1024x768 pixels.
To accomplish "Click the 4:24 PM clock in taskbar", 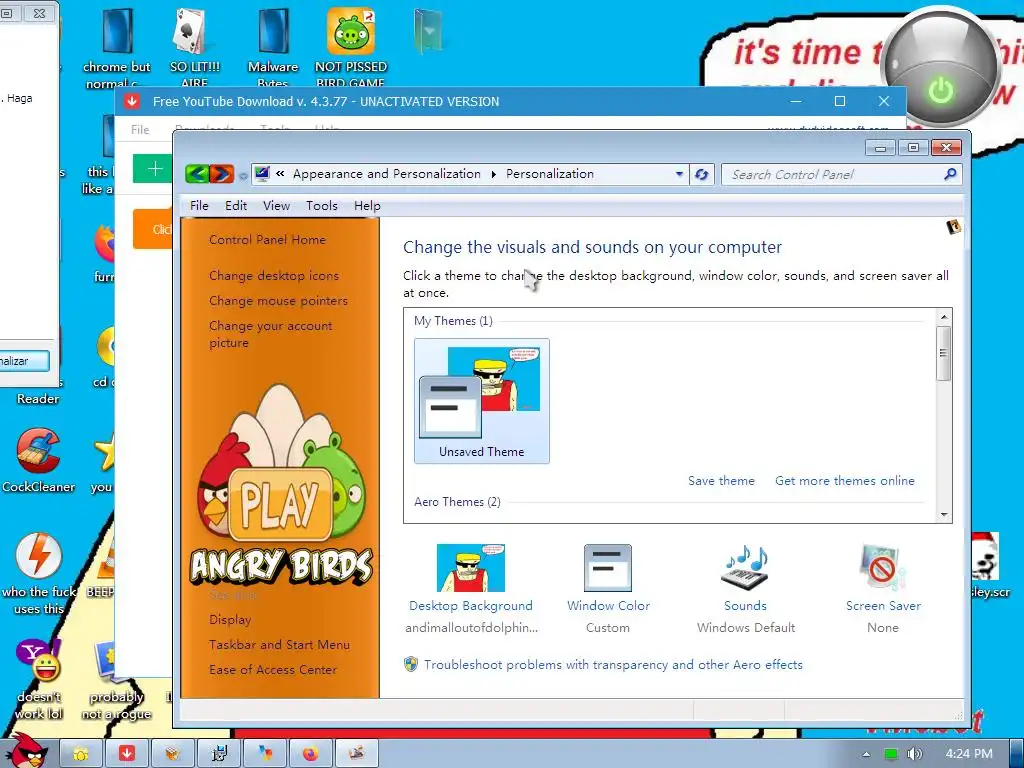I will [968, 754].
